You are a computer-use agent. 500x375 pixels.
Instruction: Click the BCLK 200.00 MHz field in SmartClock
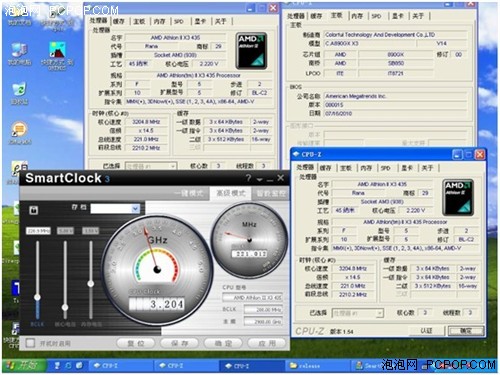pyautogui.click(x=263, y=310)
